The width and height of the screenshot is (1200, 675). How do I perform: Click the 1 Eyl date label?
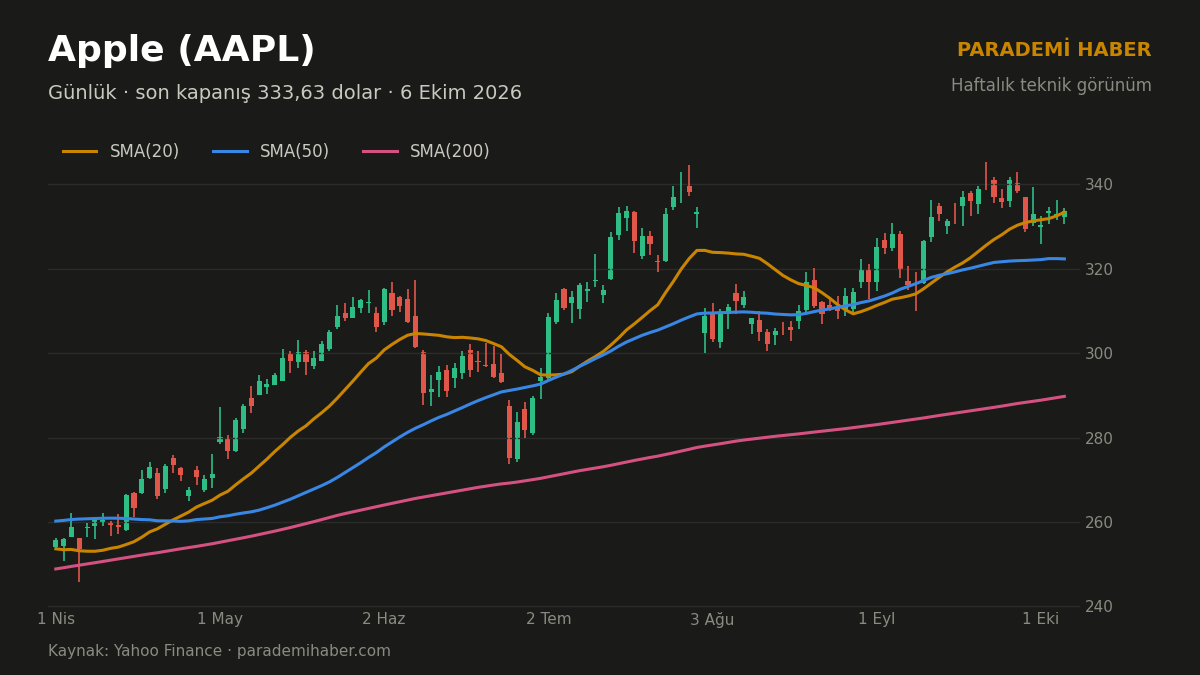(877, 619)
